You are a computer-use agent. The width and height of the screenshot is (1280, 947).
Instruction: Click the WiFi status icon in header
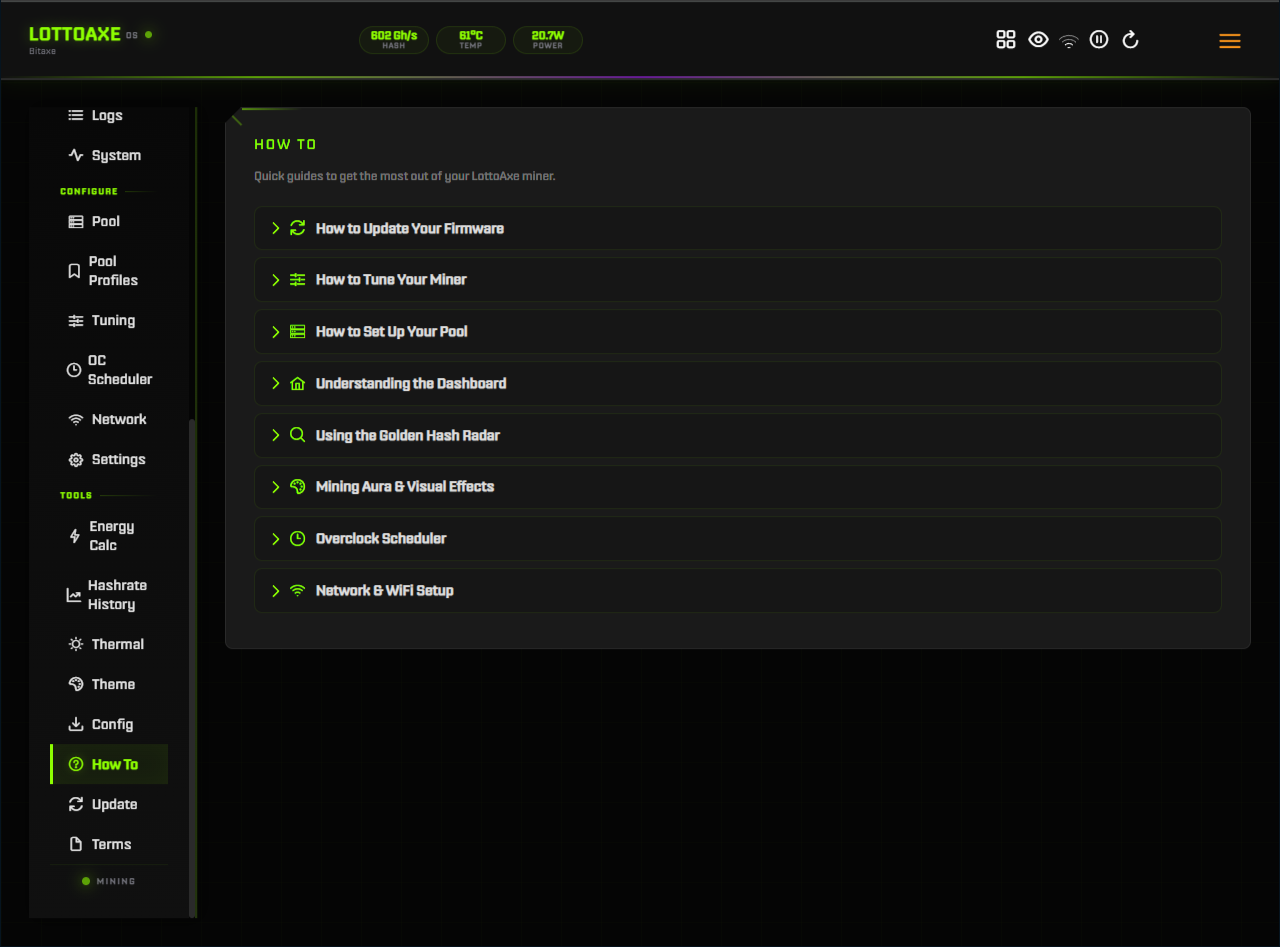1069,41
